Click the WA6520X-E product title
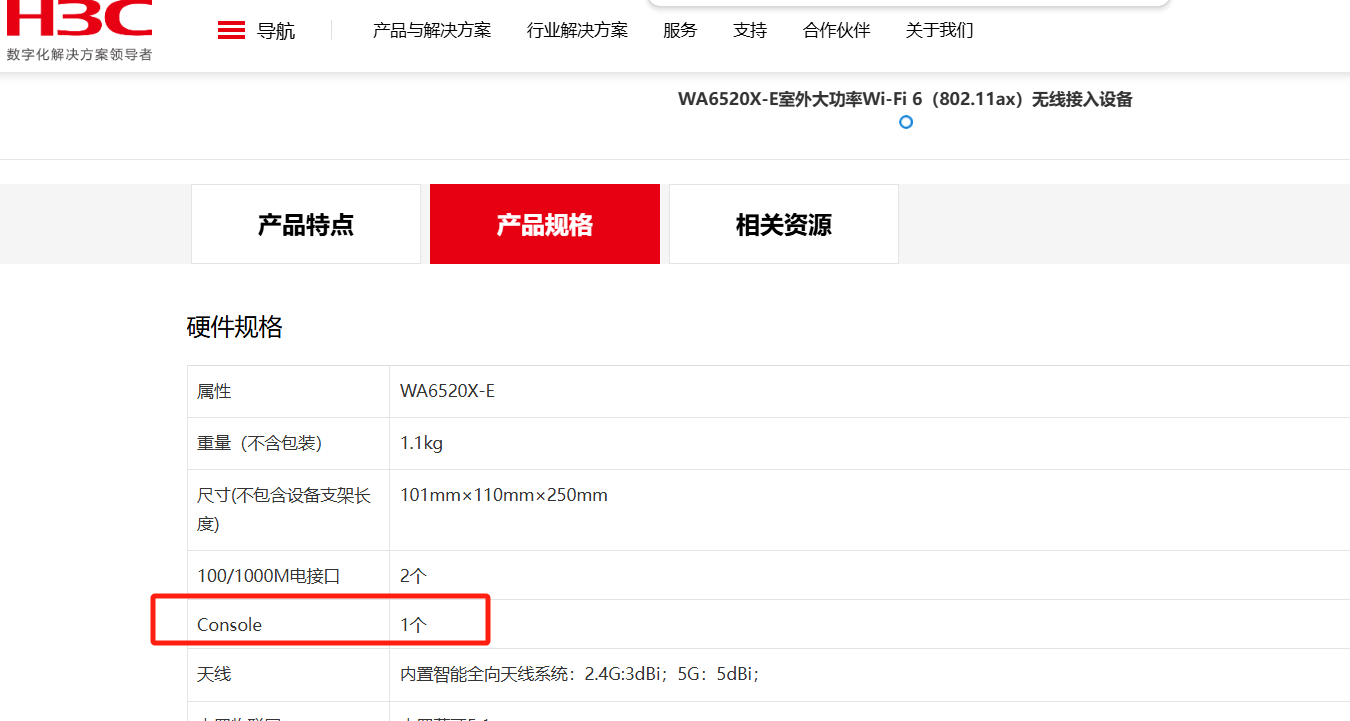Viewport: 1350px width, 721px height. click(x=905, y=99)
